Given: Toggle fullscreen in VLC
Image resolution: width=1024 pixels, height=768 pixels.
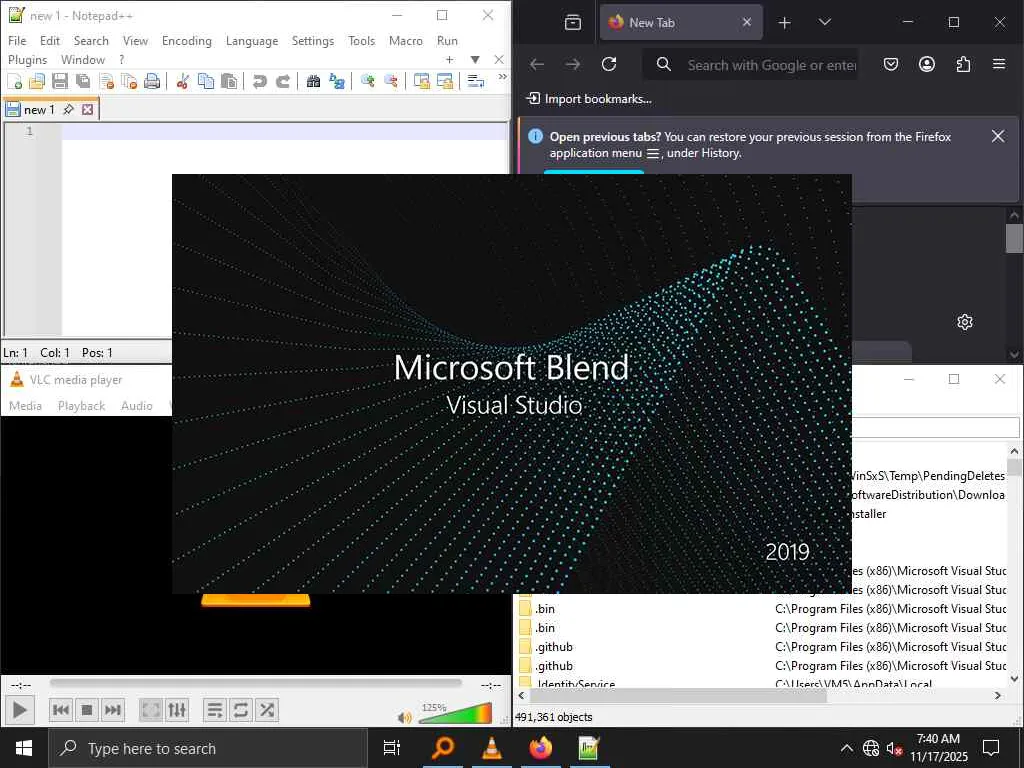Looking at the screenshot, I should pyautogui.click(x=151, y=710).
